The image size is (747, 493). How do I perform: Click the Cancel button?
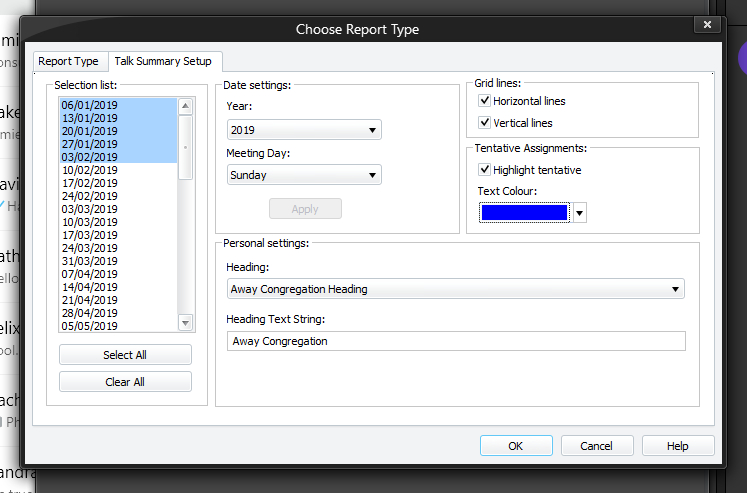pyautogui.click(x=597, y=446)
